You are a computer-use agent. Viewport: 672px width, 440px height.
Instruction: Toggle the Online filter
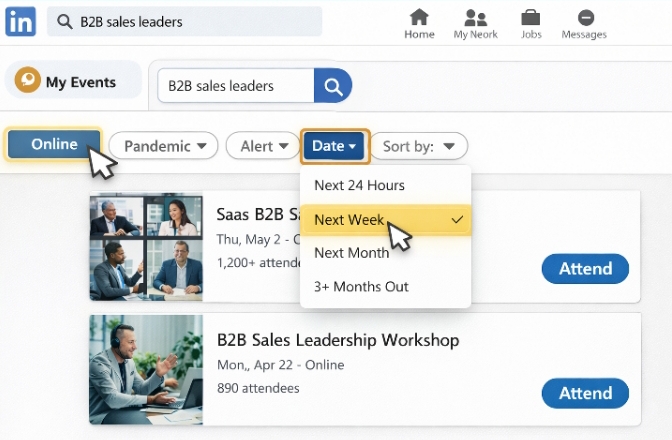click(x=54, y=144)
